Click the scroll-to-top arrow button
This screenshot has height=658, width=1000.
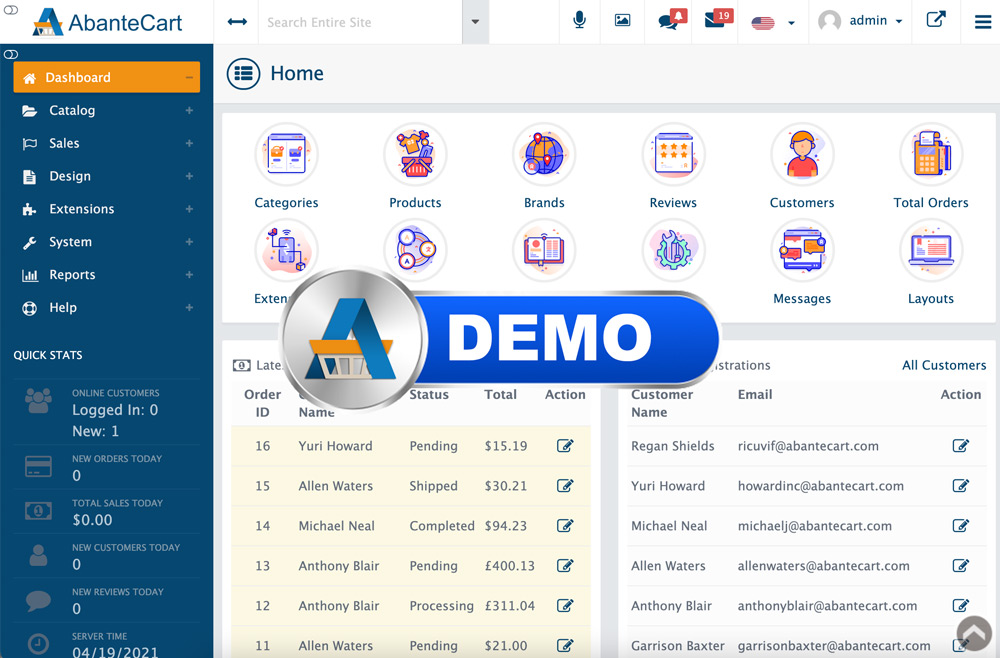[x=974, y=633]
